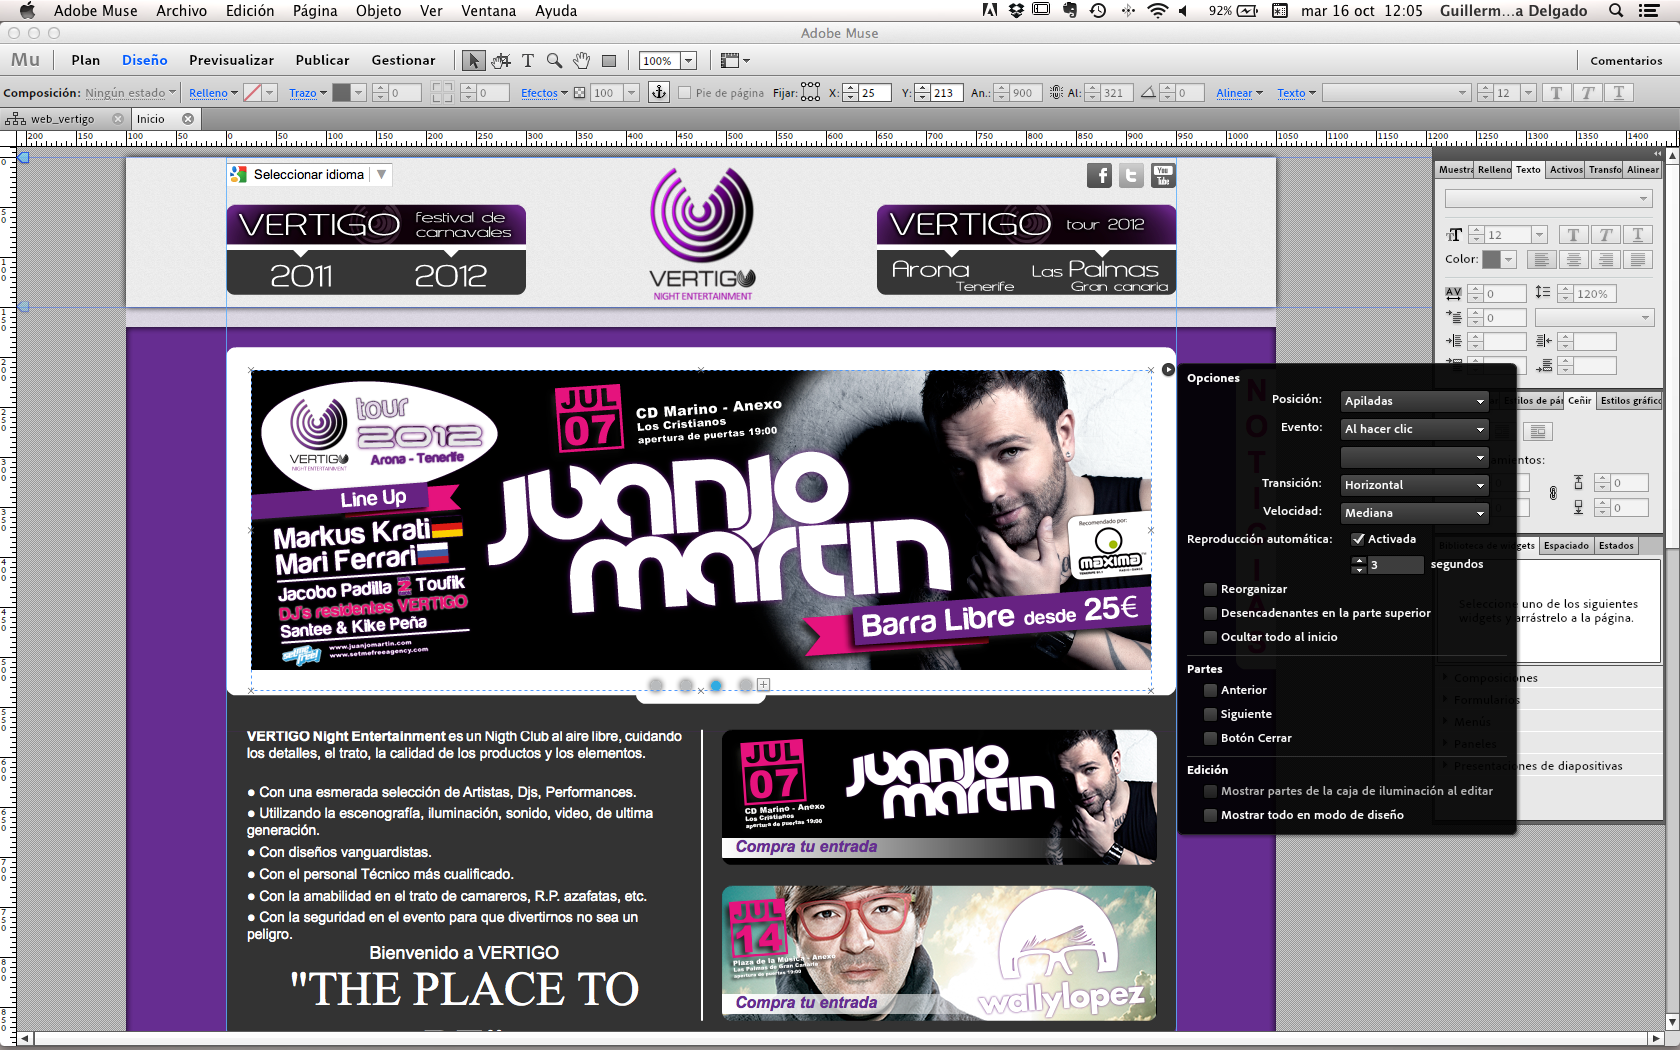Select the Crop tool
Viewport: 1680px width, 1050px height.
(x=501, y=61)
